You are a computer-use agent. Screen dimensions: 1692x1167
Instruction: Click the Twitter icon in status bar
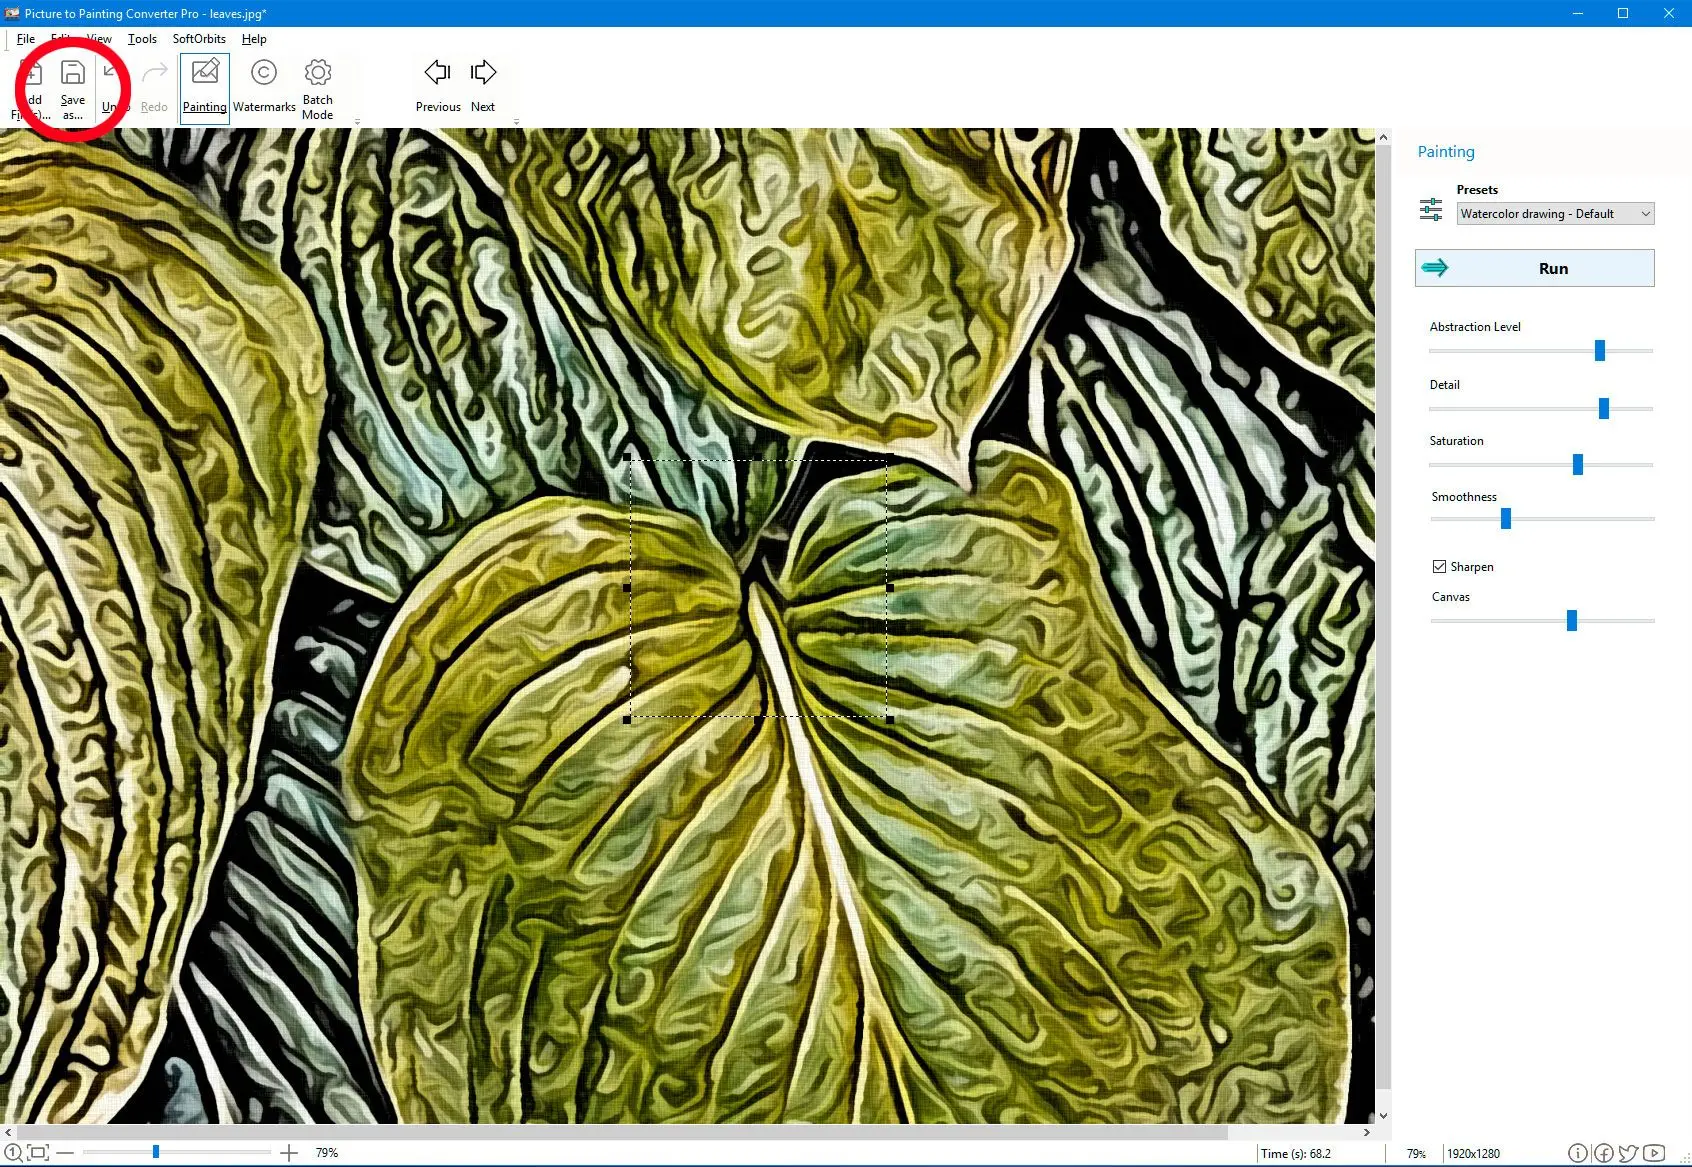click(x=1628, y=1153)
